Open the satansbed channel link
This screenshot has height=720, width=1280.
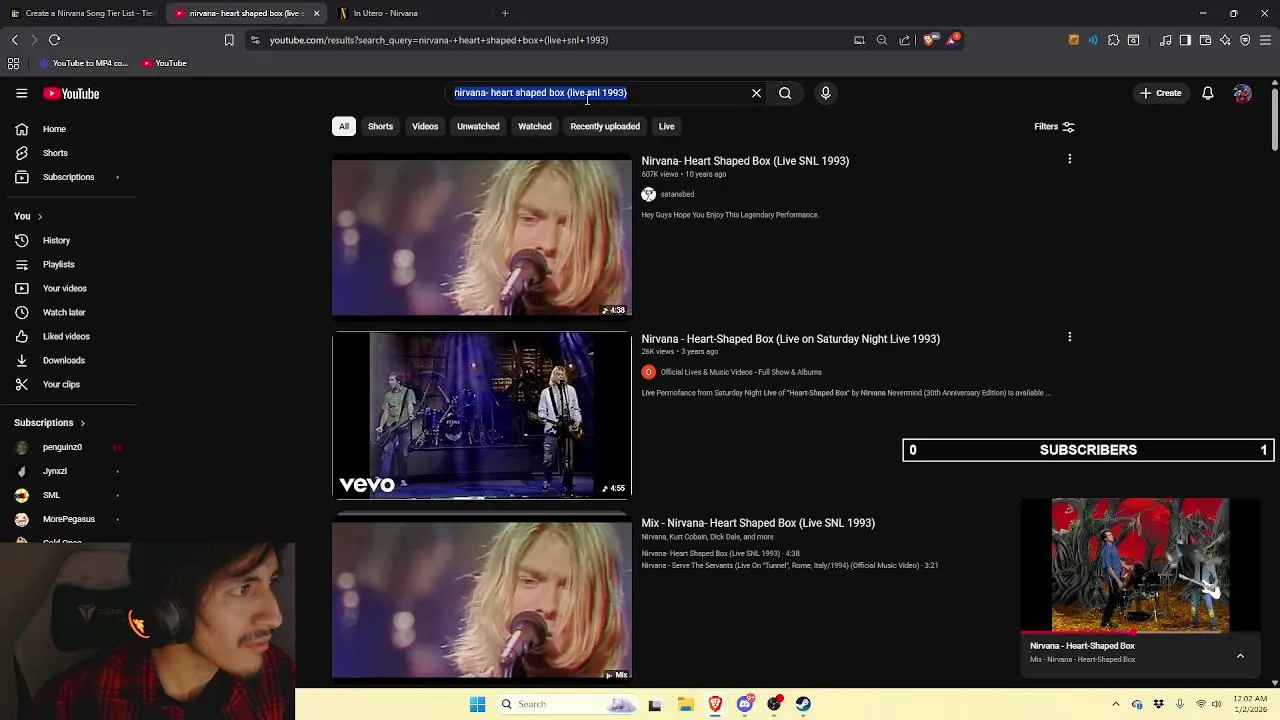tap(677, 194)
